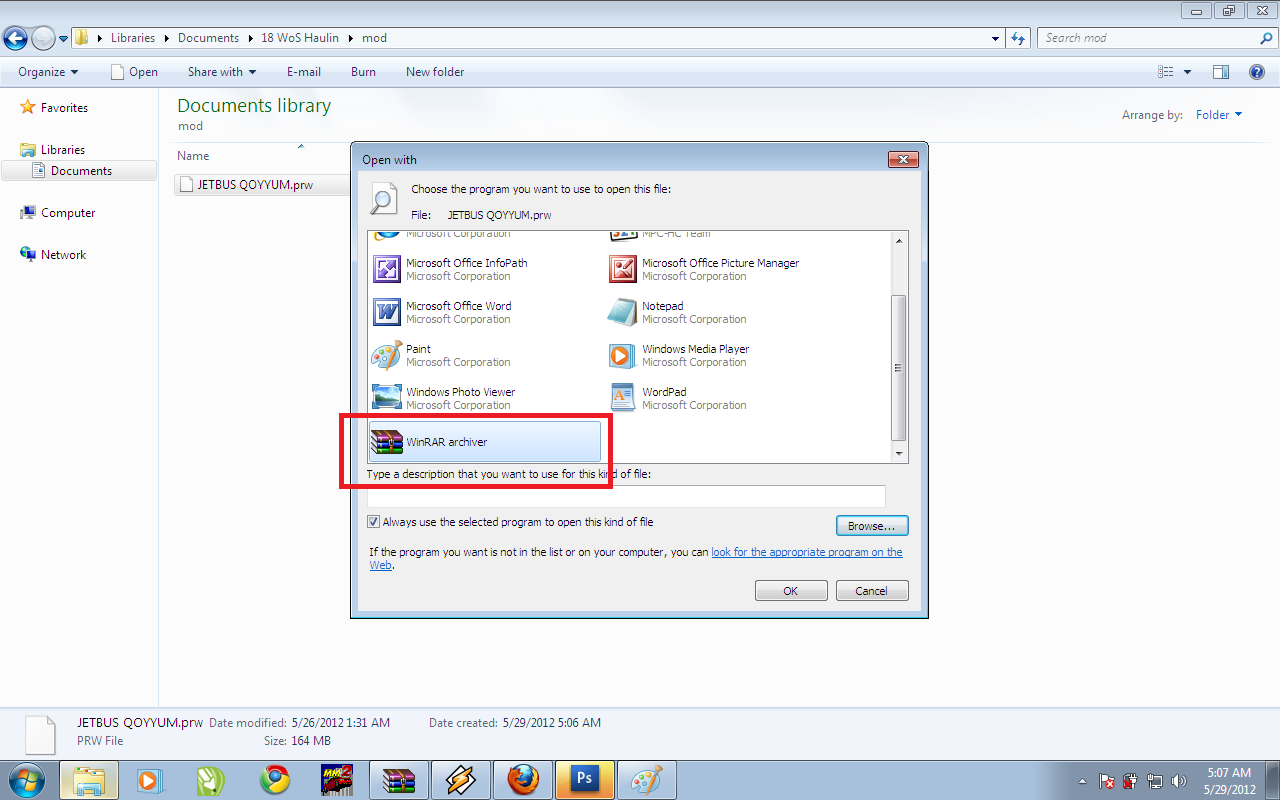Screen dimensions: 1280x800
Task: Select Favorites in navigation pane
Action: point(64,108)
